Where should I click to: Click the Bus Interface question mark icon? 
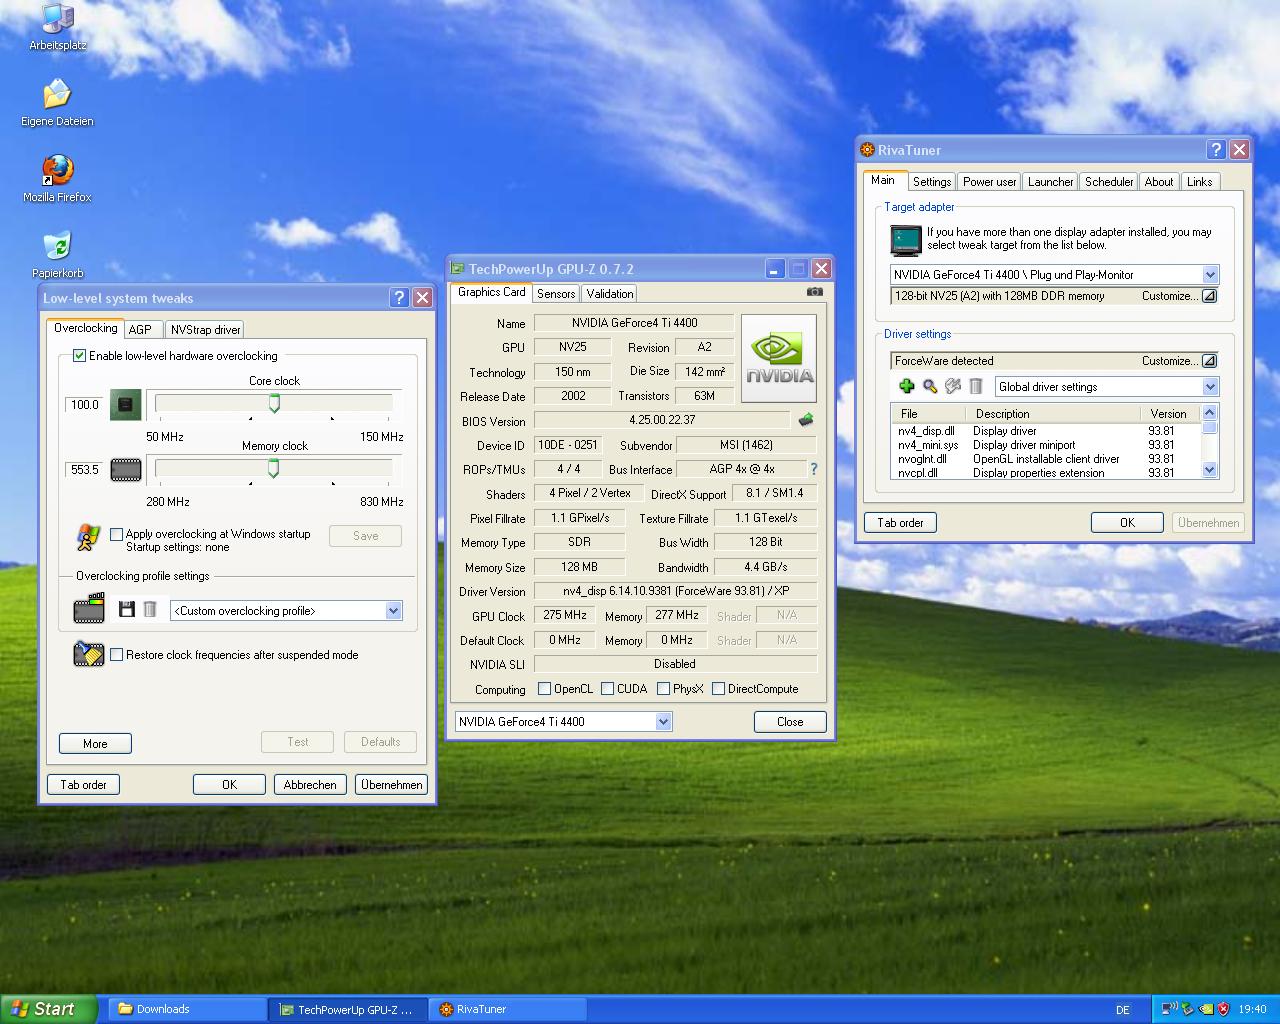click(x=813, y=469)
